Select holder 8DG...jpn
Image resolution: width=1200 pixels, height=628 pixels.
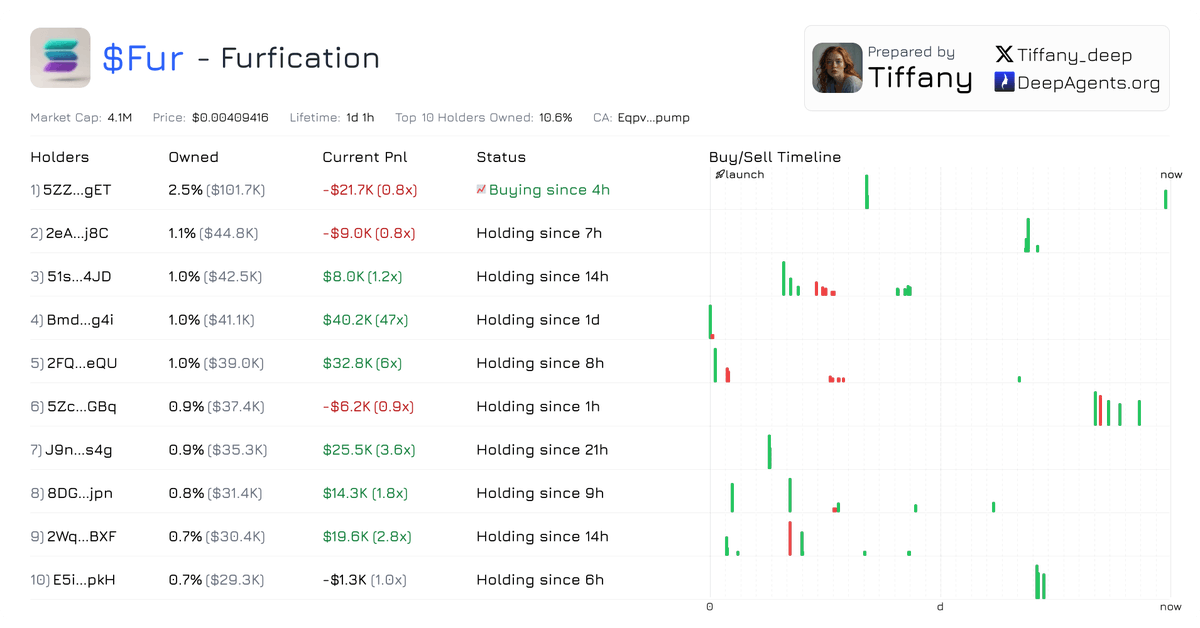80,493
